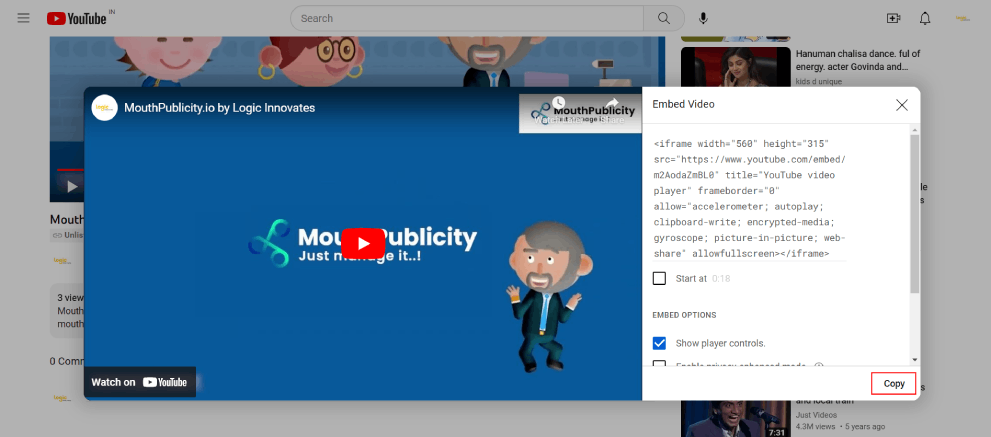Click embed dialog scrollbar down arrow
This screenshot has height=437, width=991.
pos(915,360)
